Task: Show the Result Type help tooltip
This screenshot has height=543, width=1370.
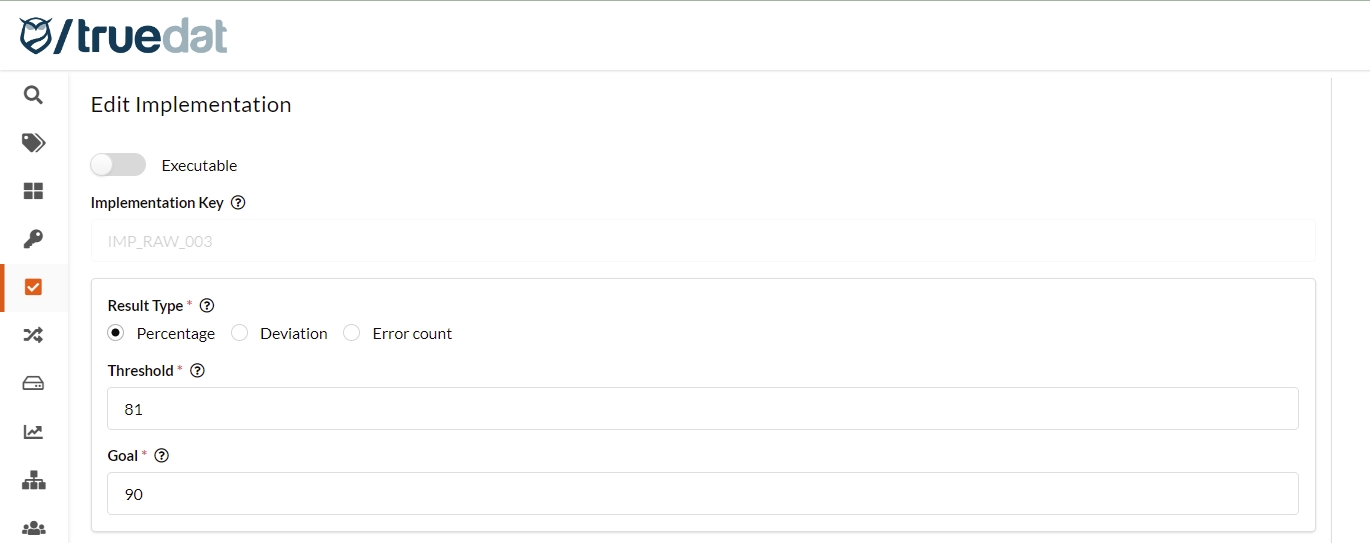Action: (207, 305)
